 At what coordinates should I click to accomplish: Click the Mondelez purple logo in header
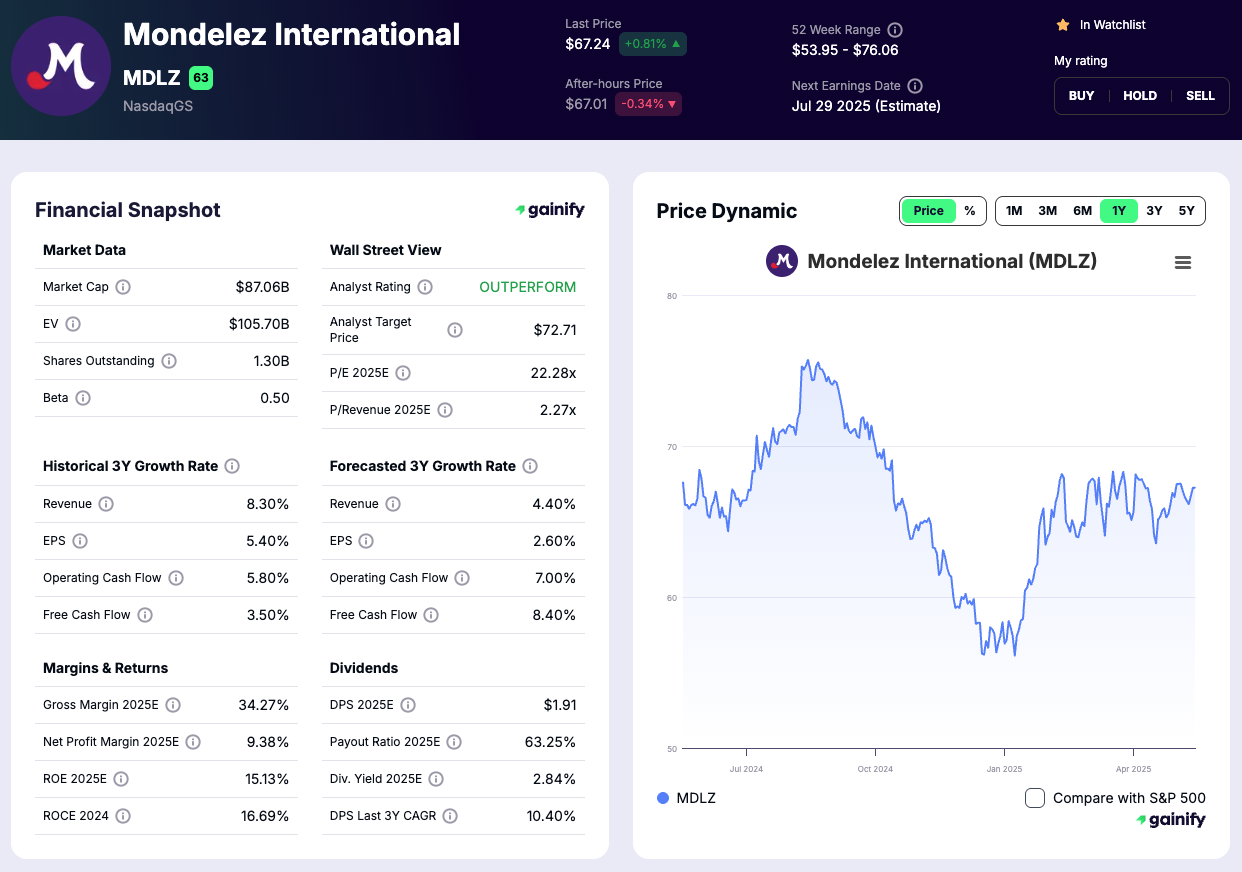click(x=61, y=65)
